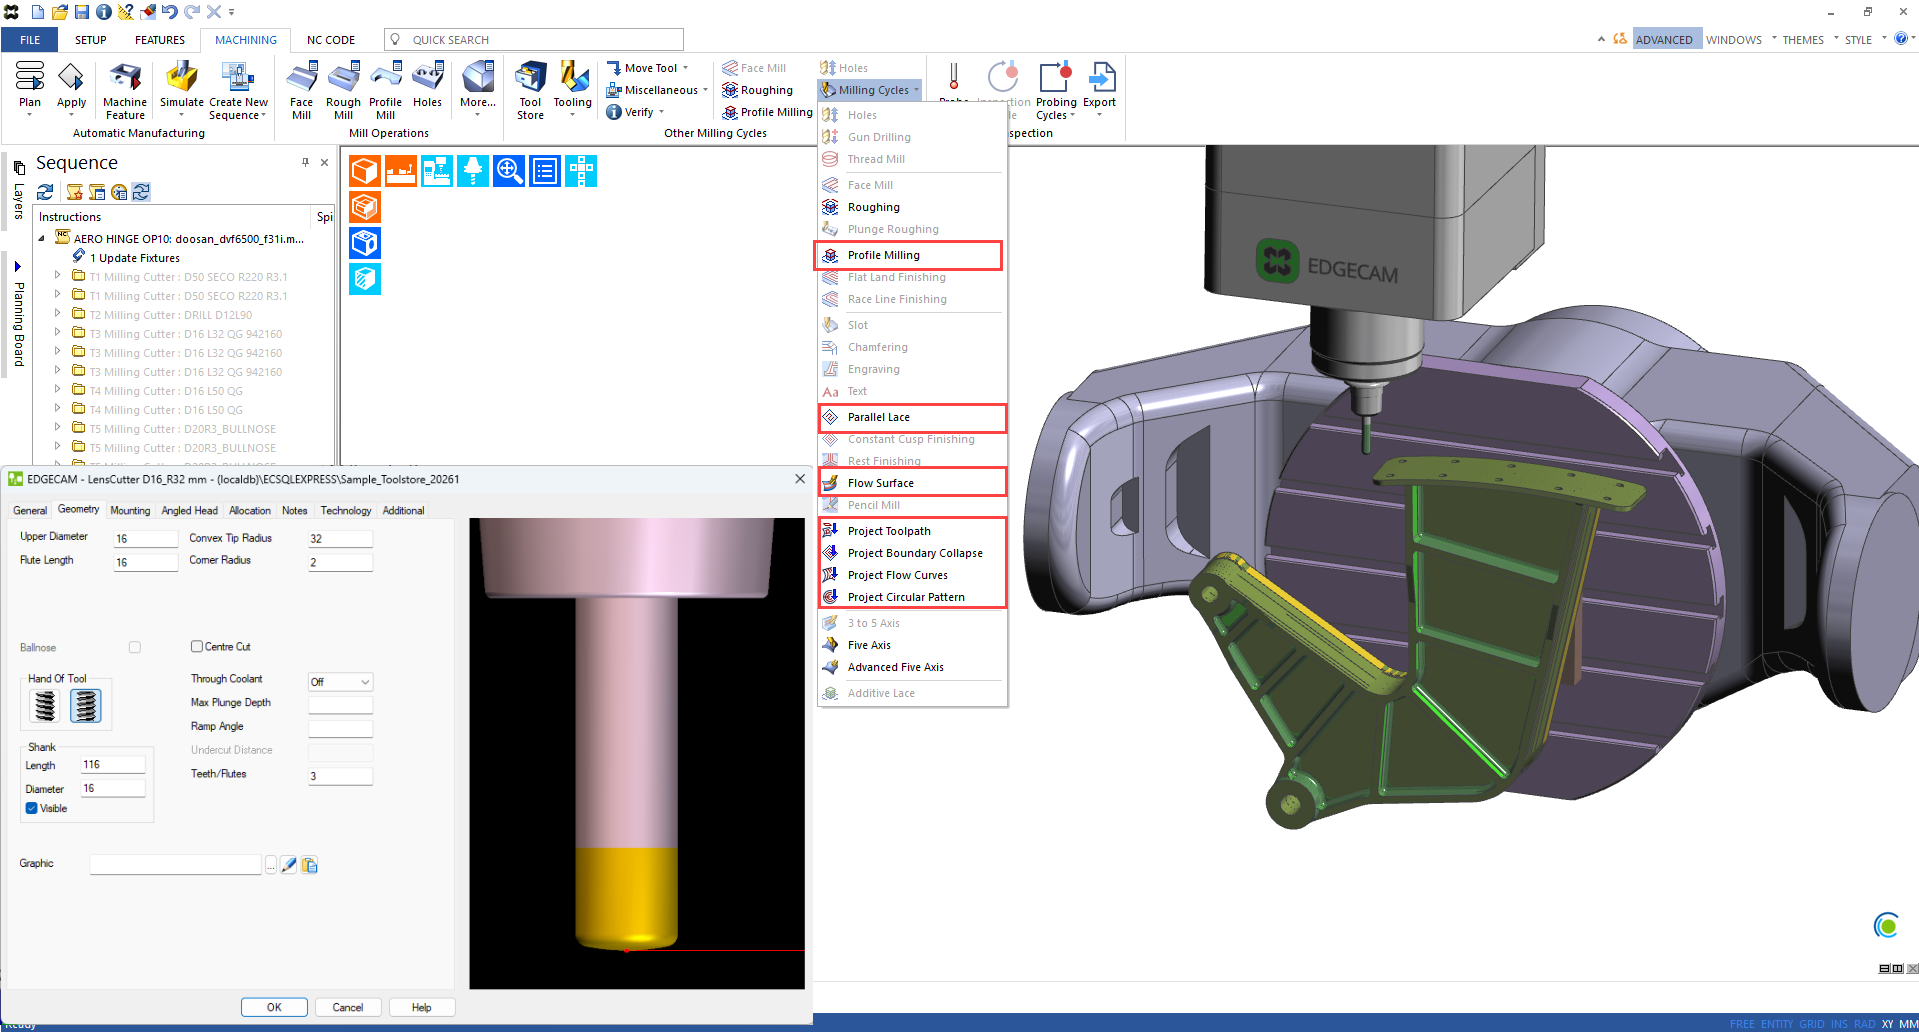Image resolution: width=1919 pixels, height=1032 pixels.
Task: Open the Tool Store
Action: pos(530,79)
